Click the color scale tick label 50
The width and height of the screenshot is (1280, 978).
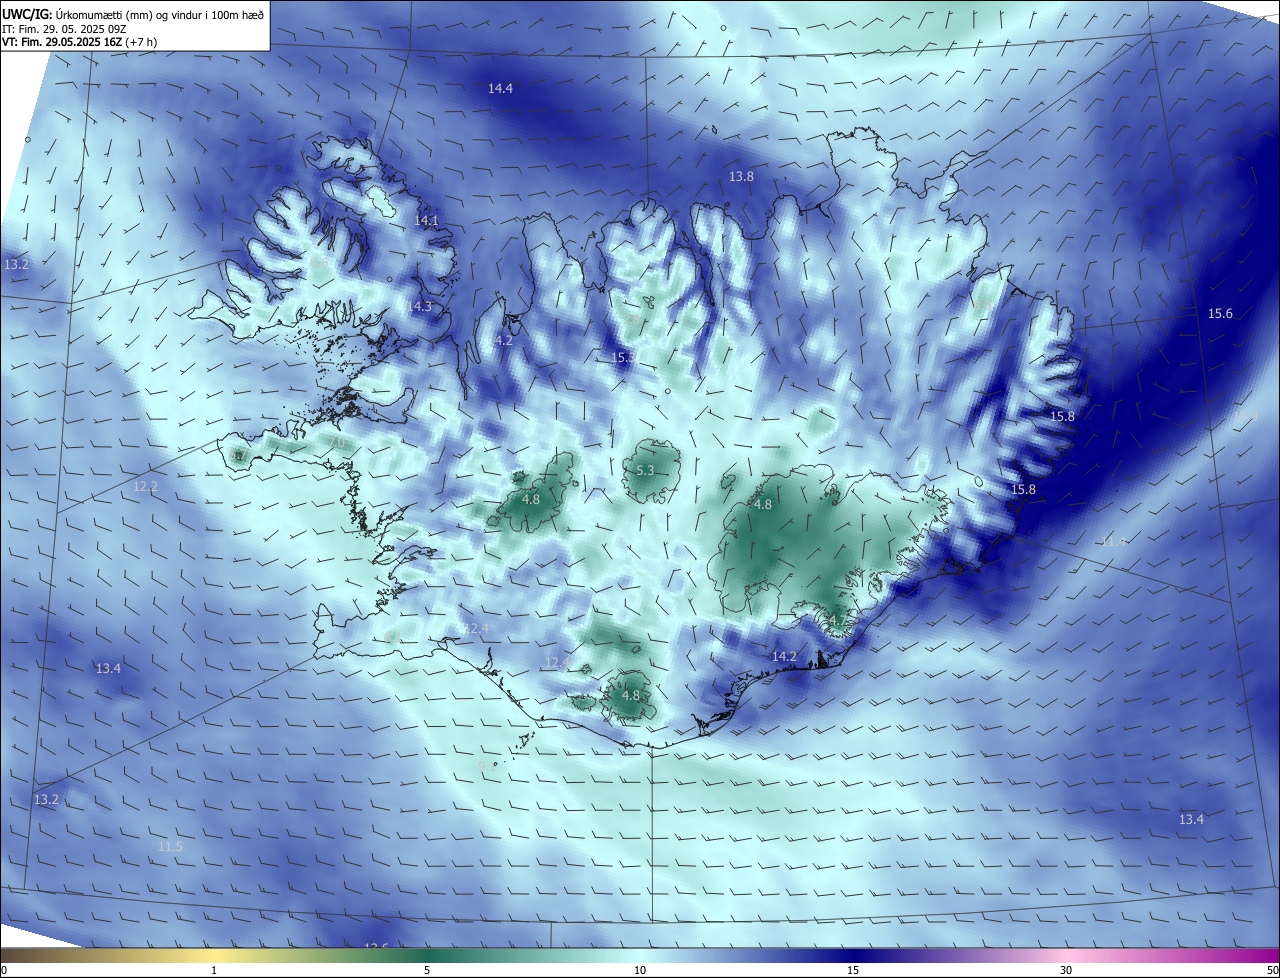coord(1272,970)
